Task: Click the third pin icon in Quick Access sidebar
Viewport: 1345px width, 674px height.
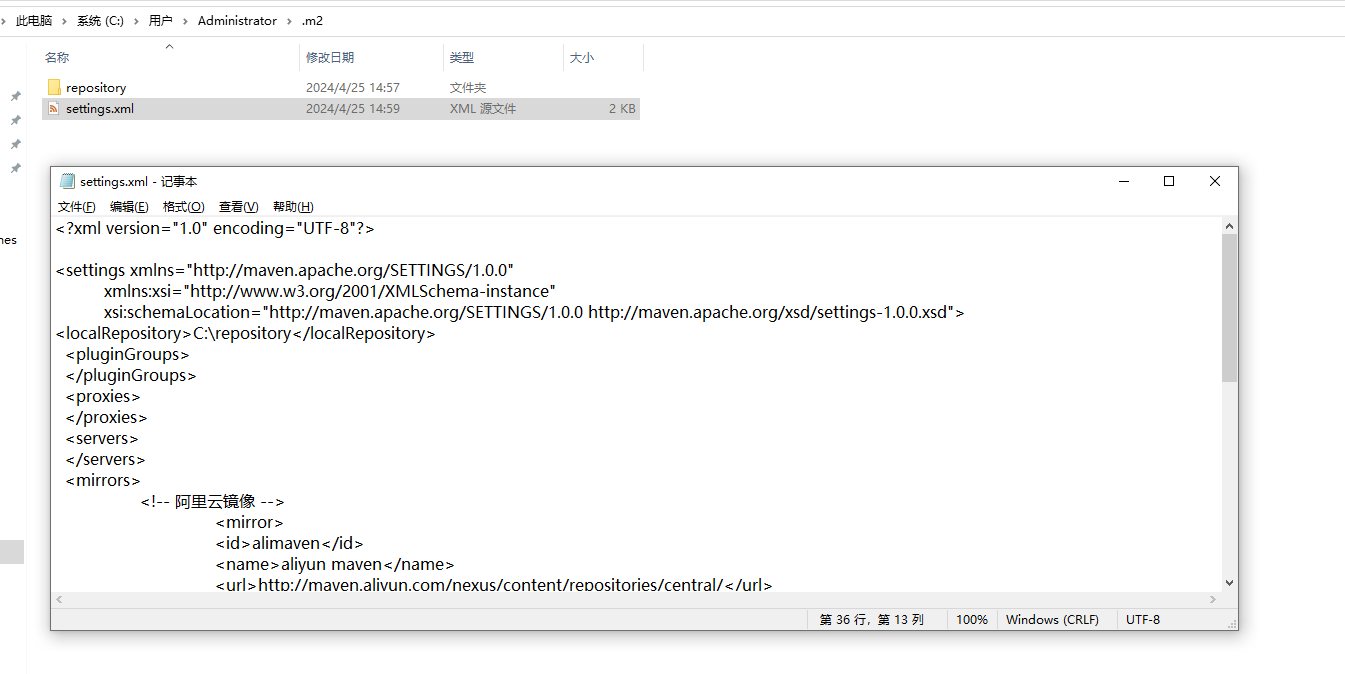Action: tap(14, 144)
